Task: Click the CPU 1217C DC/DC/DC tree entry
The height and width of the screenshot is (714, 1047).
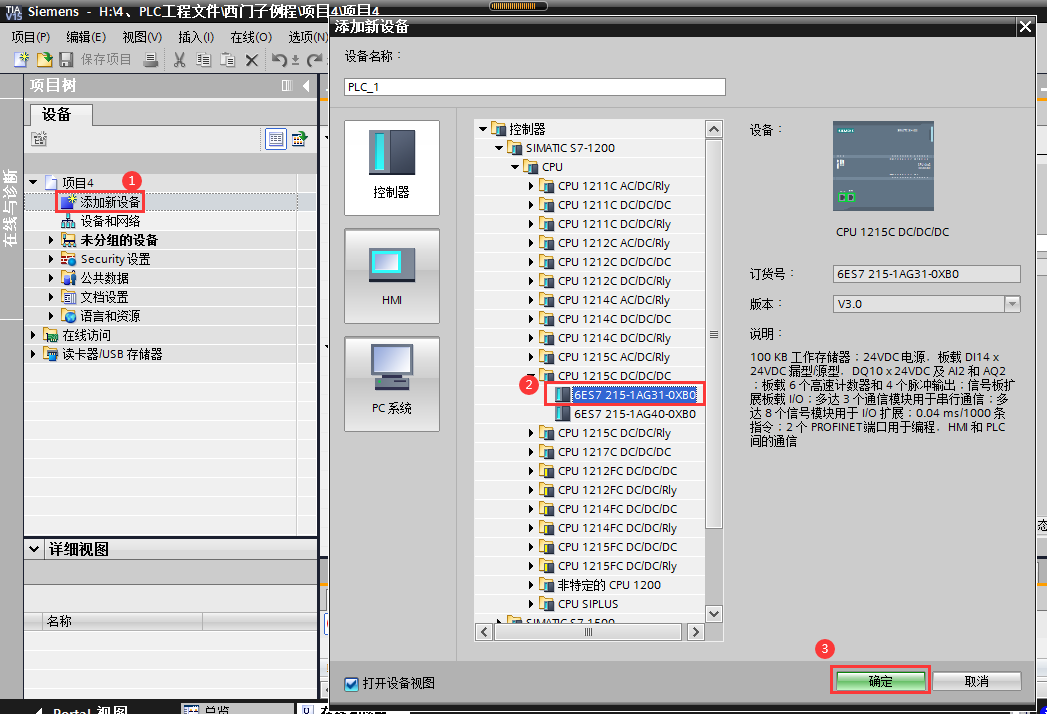Action: point(614,452)
